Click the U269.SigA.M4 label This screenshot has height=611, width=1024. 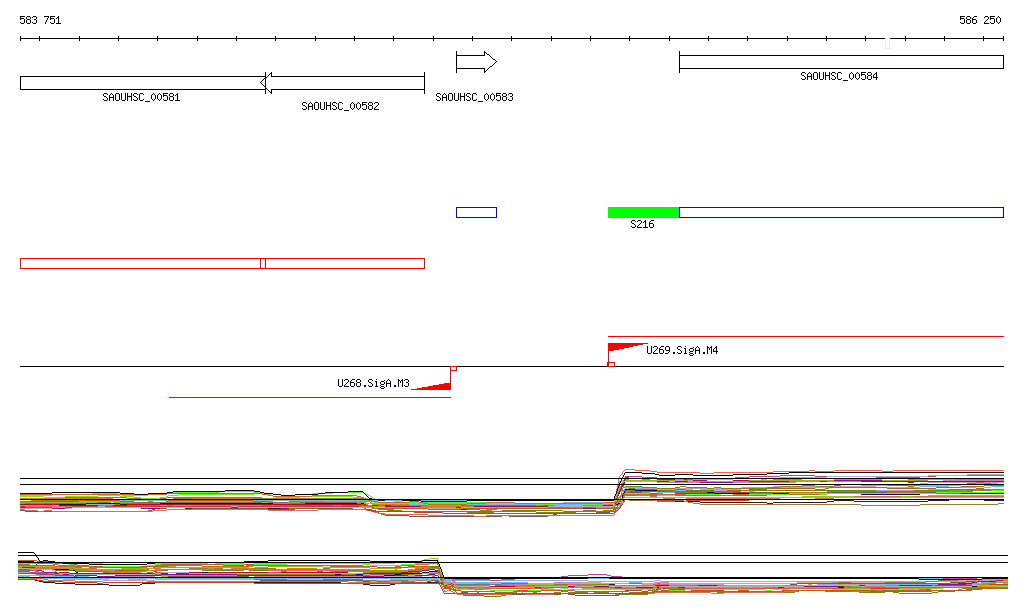coord(682,351)
